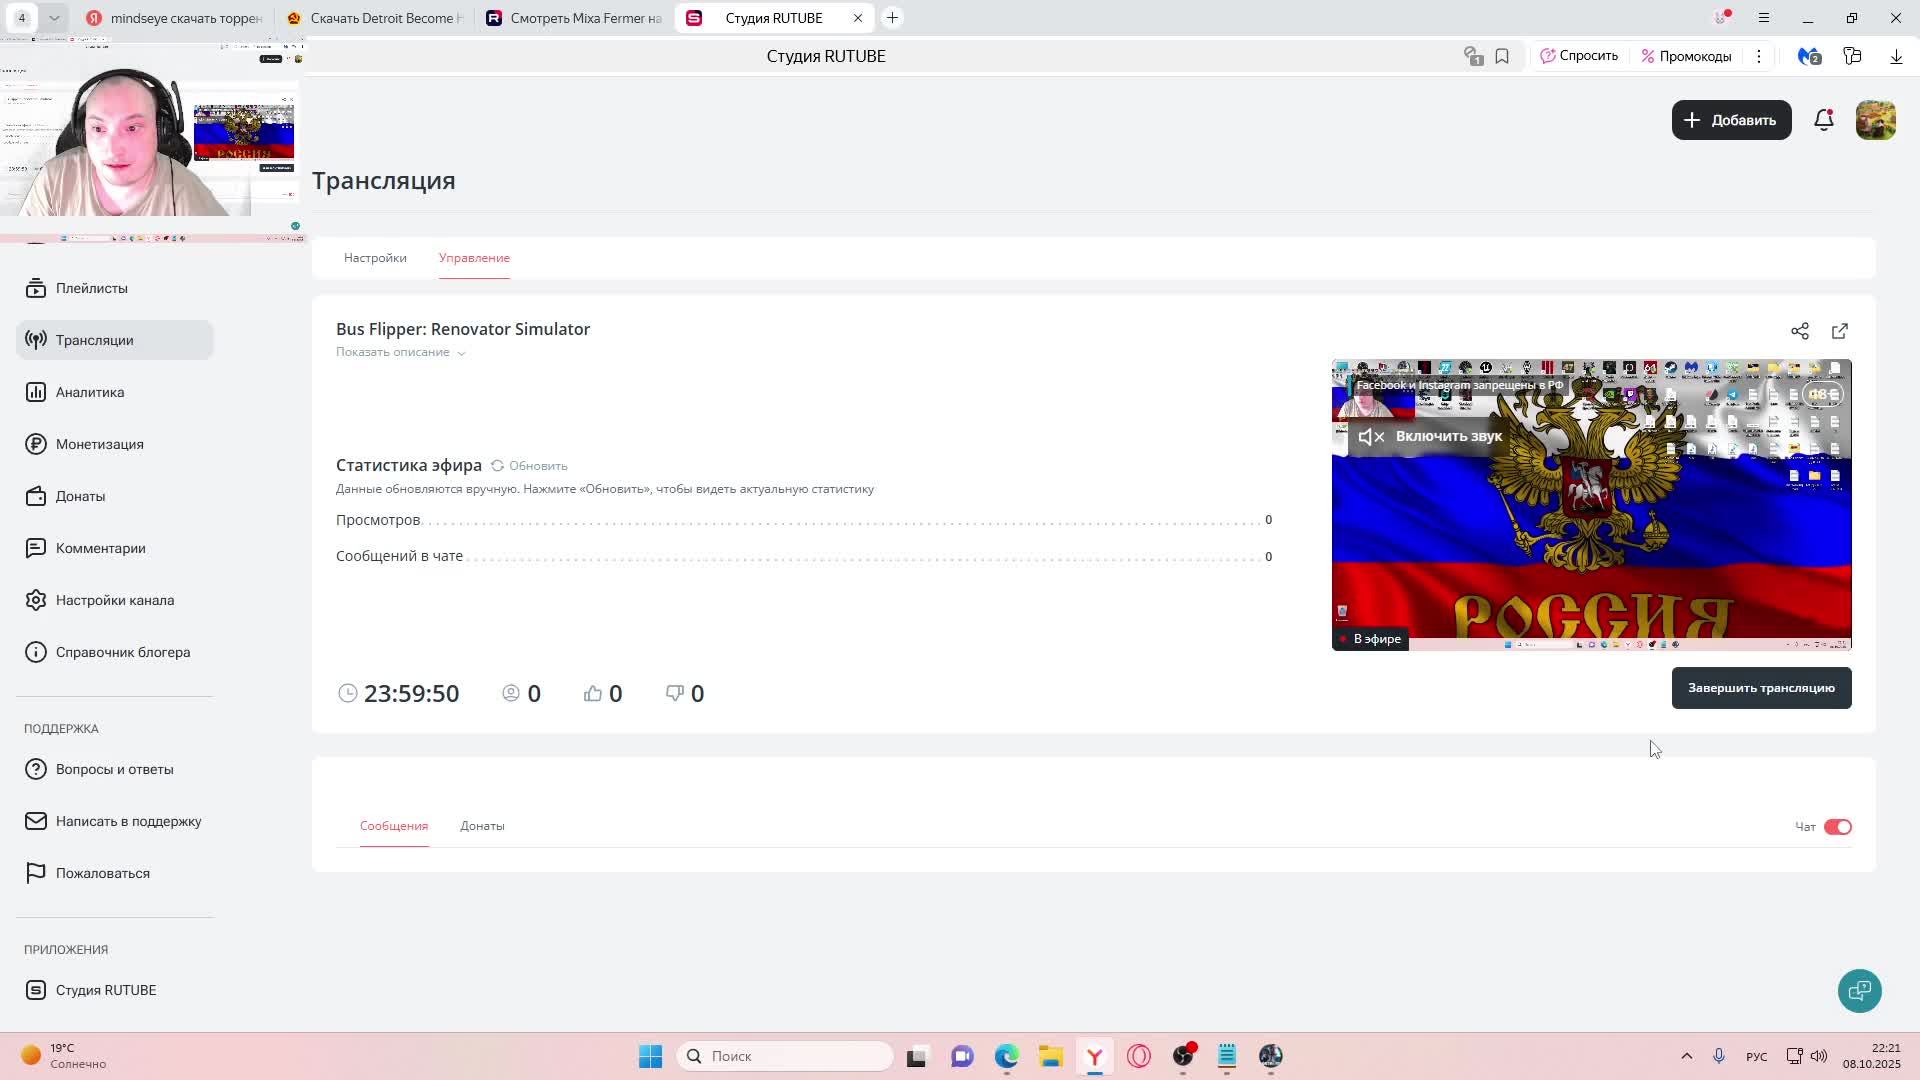1920x1080 pixels.
Task: Open stream in new window icon
Action: (1840, 331)
